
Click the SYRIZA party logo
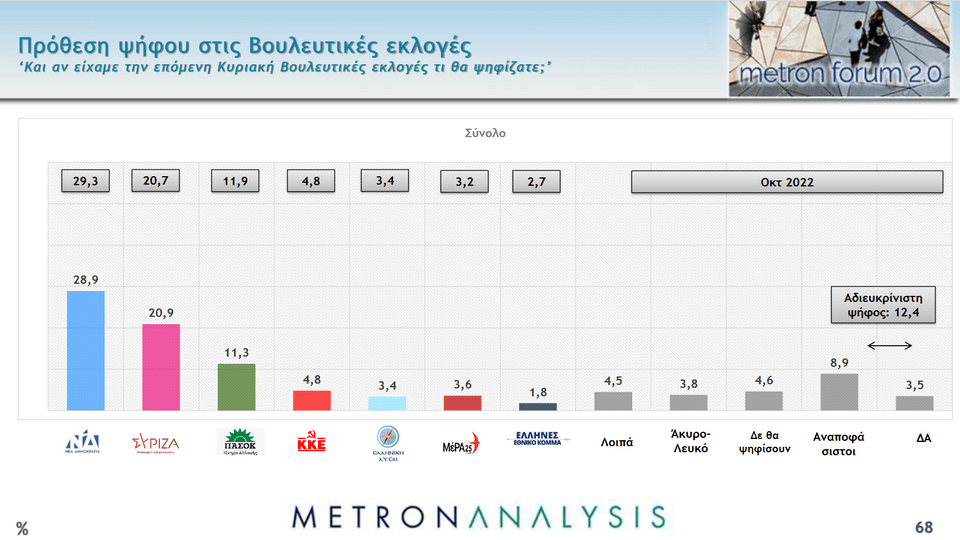(x=156, y=443)
